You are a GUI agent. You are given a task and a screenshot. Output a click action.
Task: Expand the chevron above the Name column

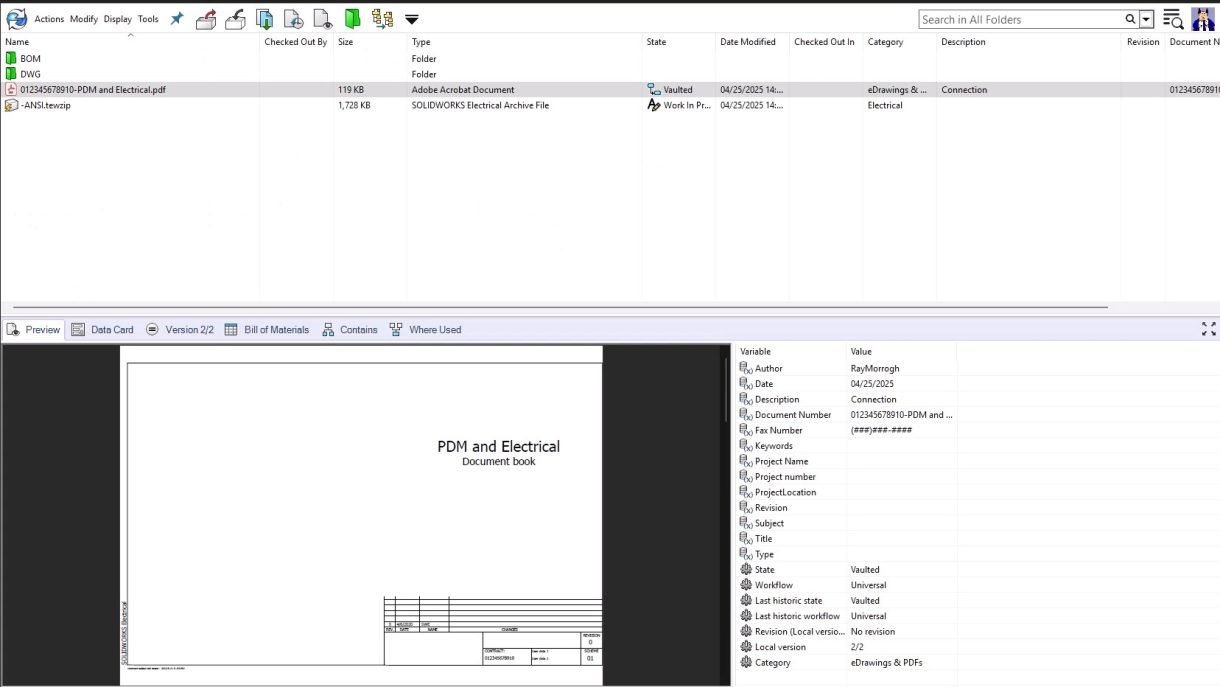click(x=130, y=33)
